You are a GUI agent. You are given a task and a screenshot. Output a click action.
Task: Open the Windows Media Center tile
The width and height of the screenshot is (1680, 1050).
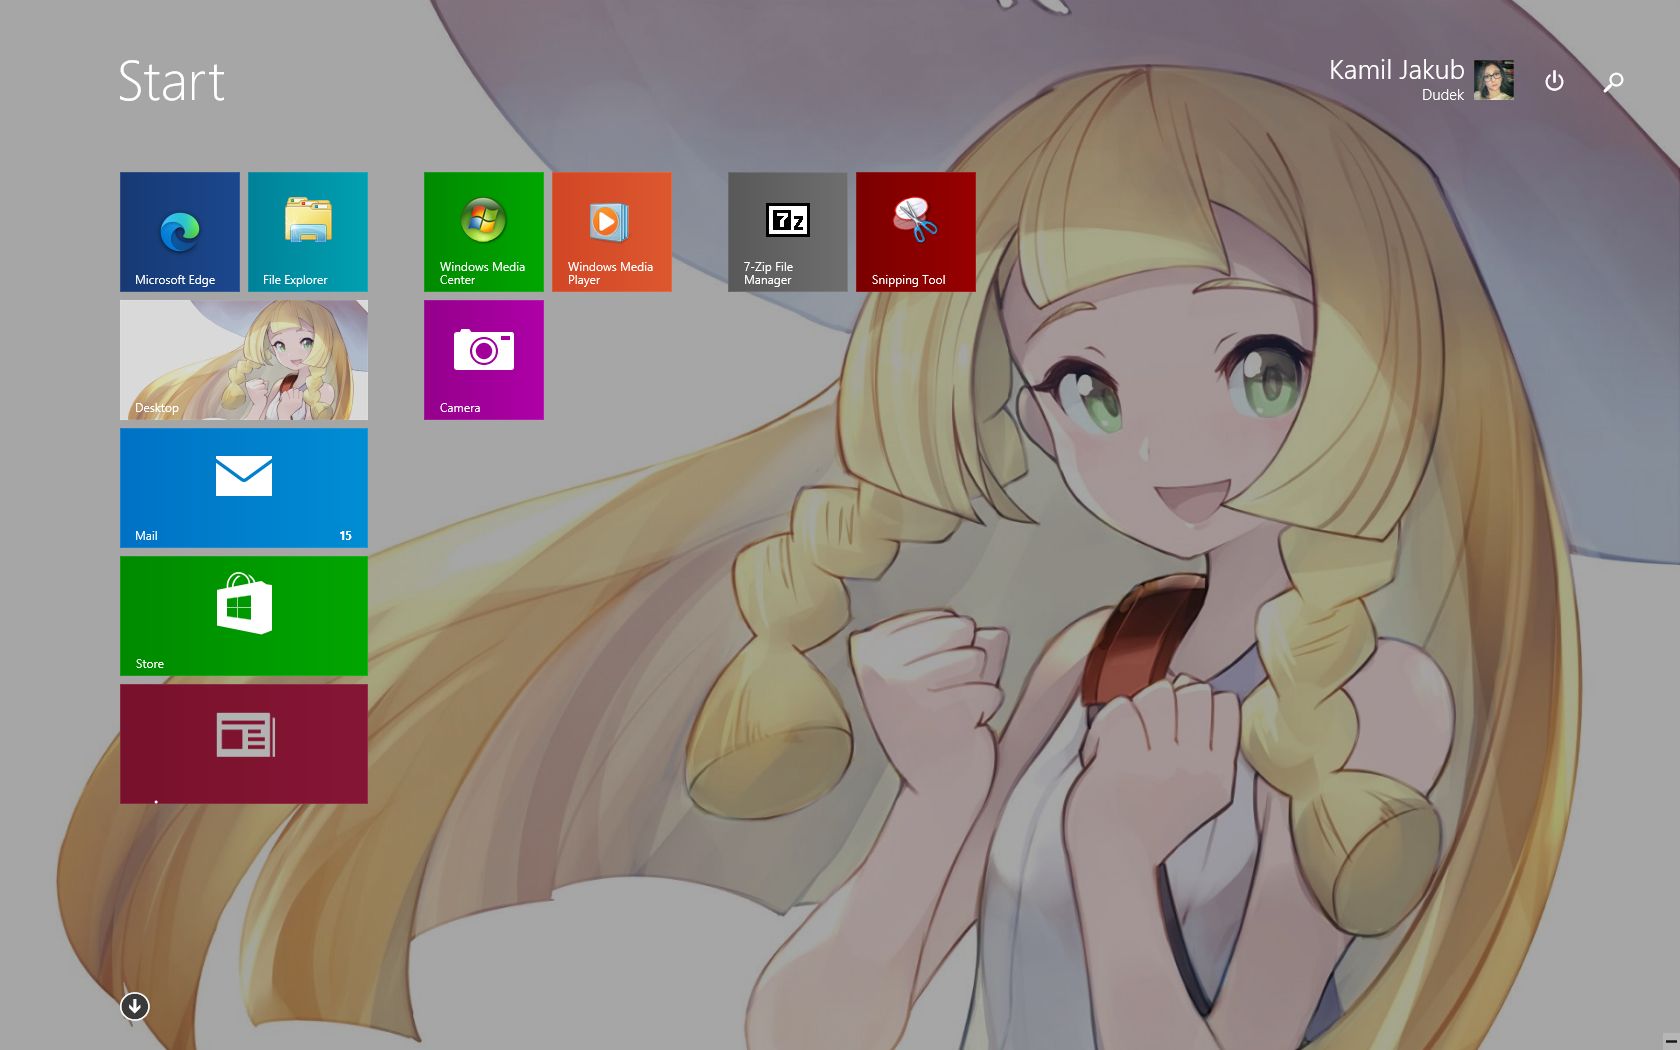pyautogui.click(x=484, y=232)
